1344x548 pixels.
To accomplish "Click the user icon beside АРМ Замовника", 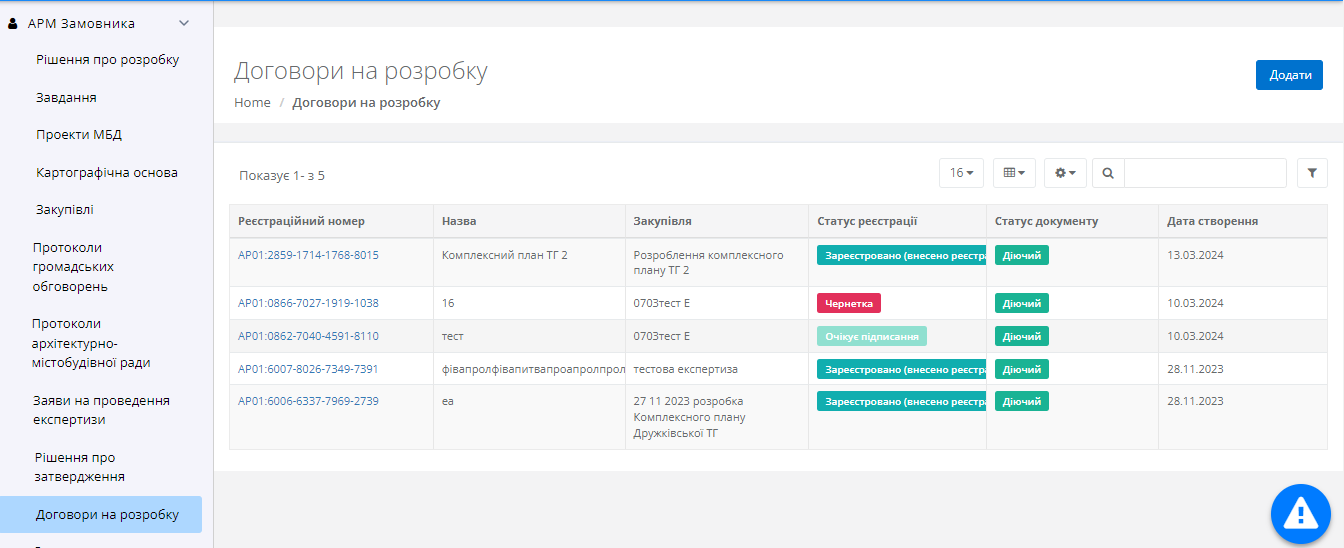I will [13, 23].
